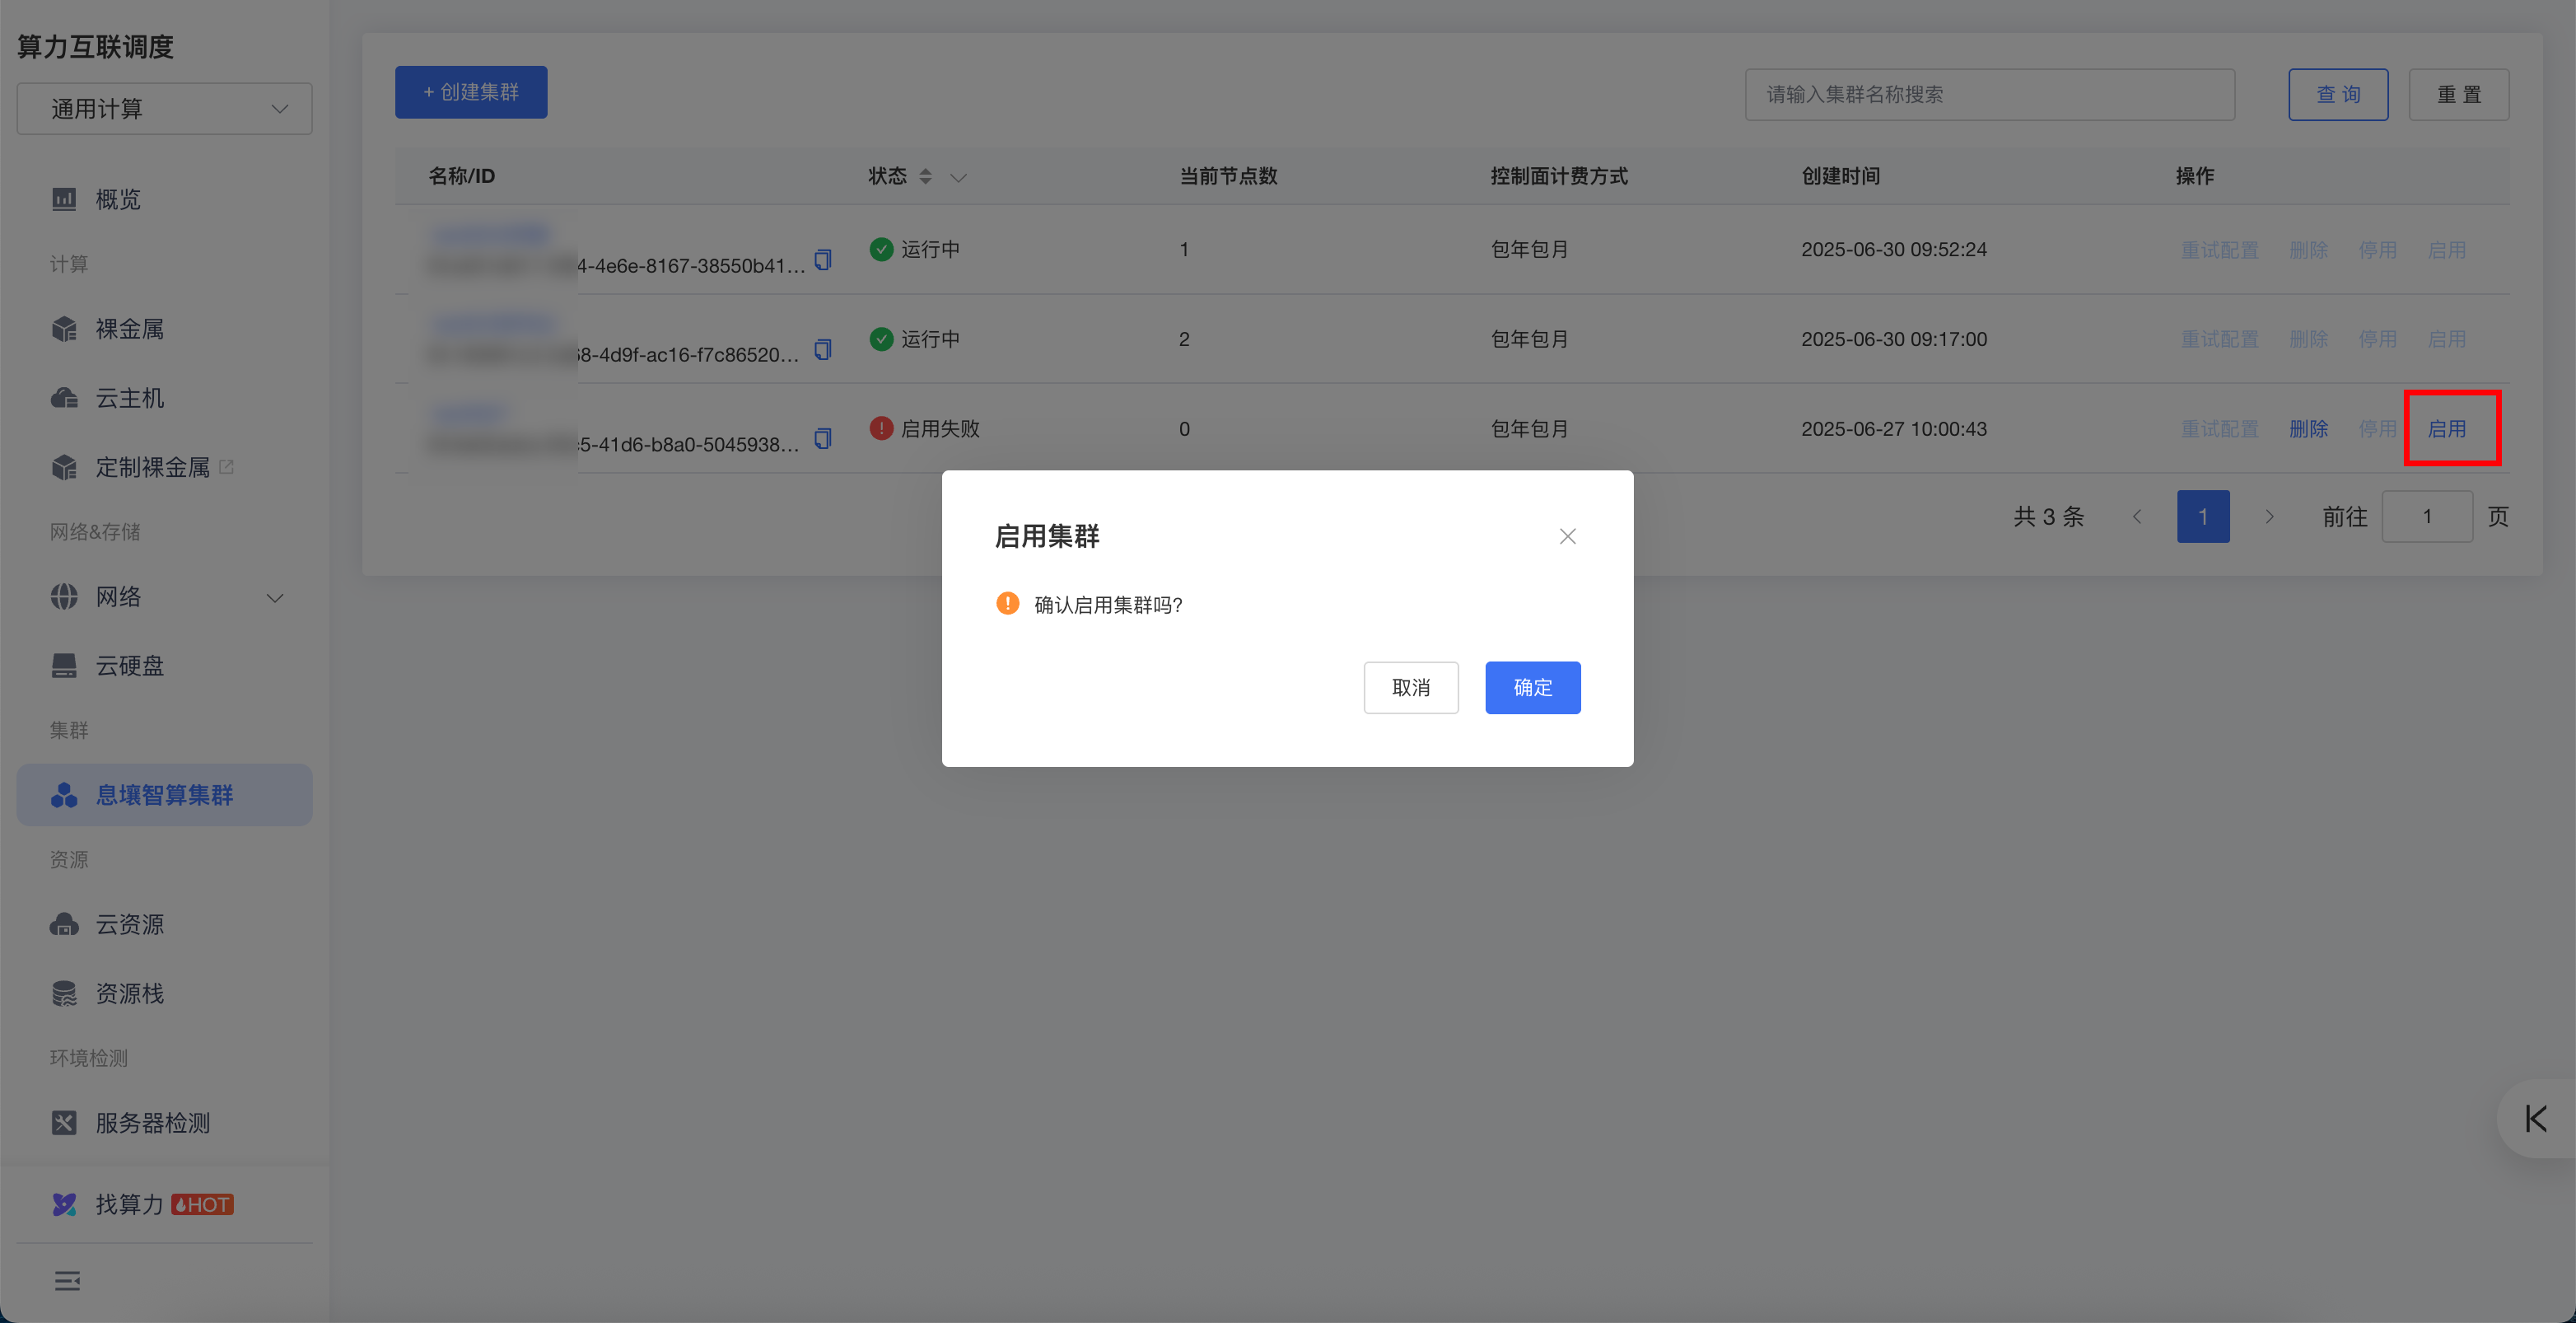This screenshot has height=1323, width=2576.
Task: Click 启用 for the 启用失败 cluster
Action: coord(2447,428)
